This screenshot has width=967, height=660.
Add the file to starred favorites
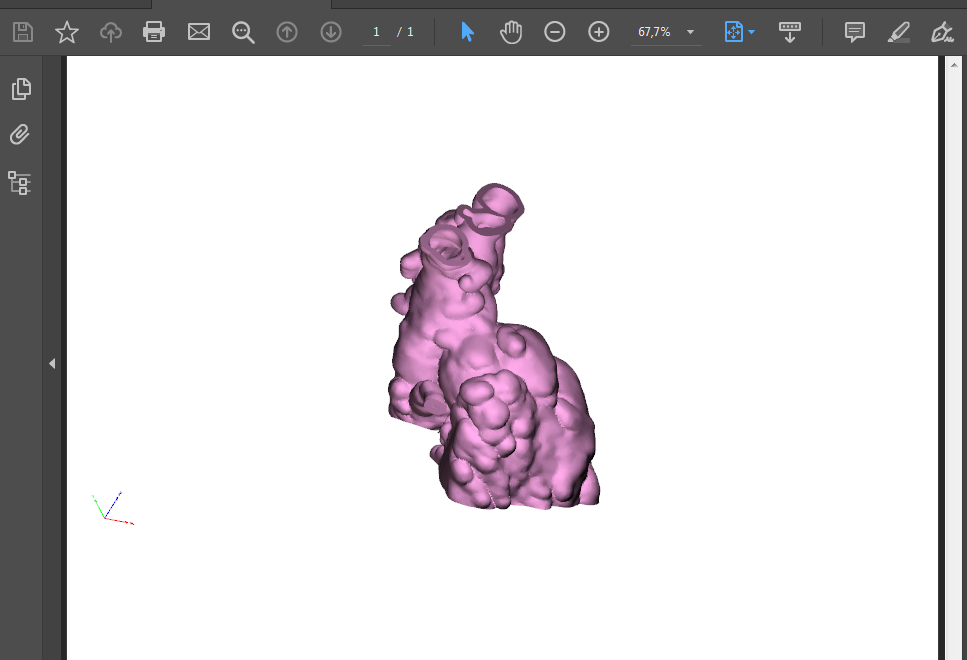point(67,31)
